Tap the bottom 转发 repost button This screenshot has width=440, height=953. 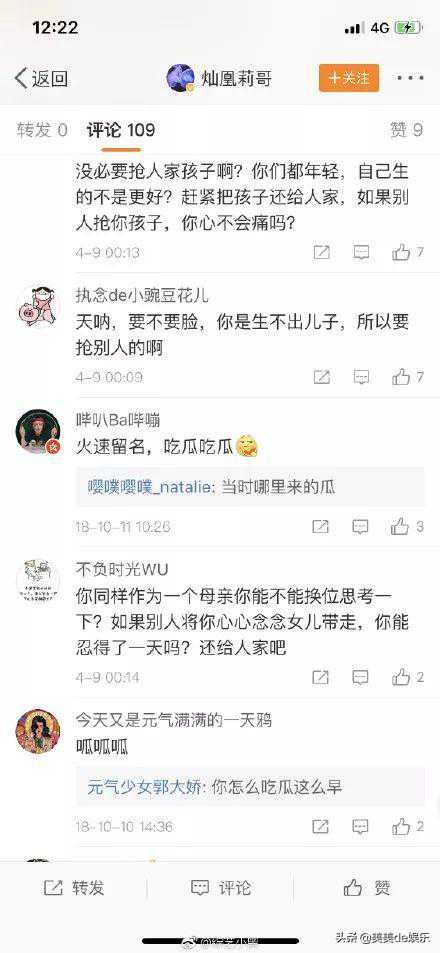click(74, 888)
